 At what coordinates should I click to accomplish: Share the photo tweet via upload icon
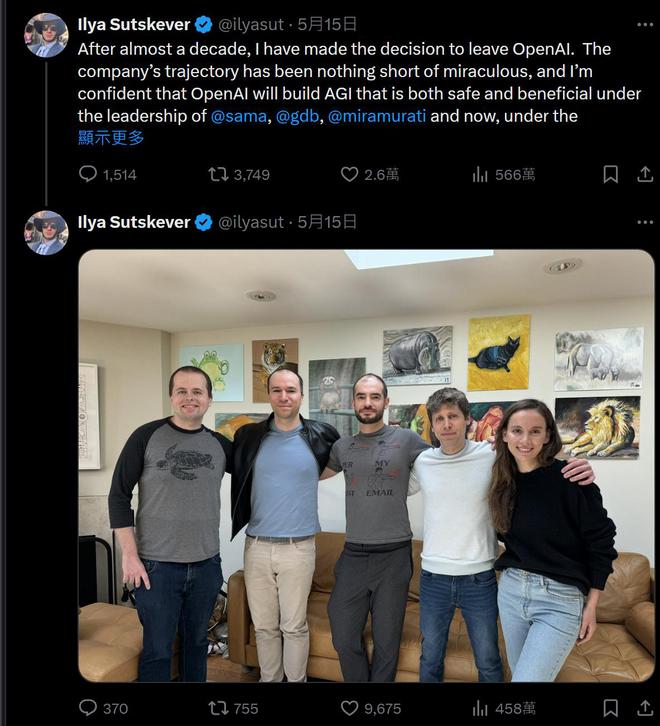tap(645, 708)
